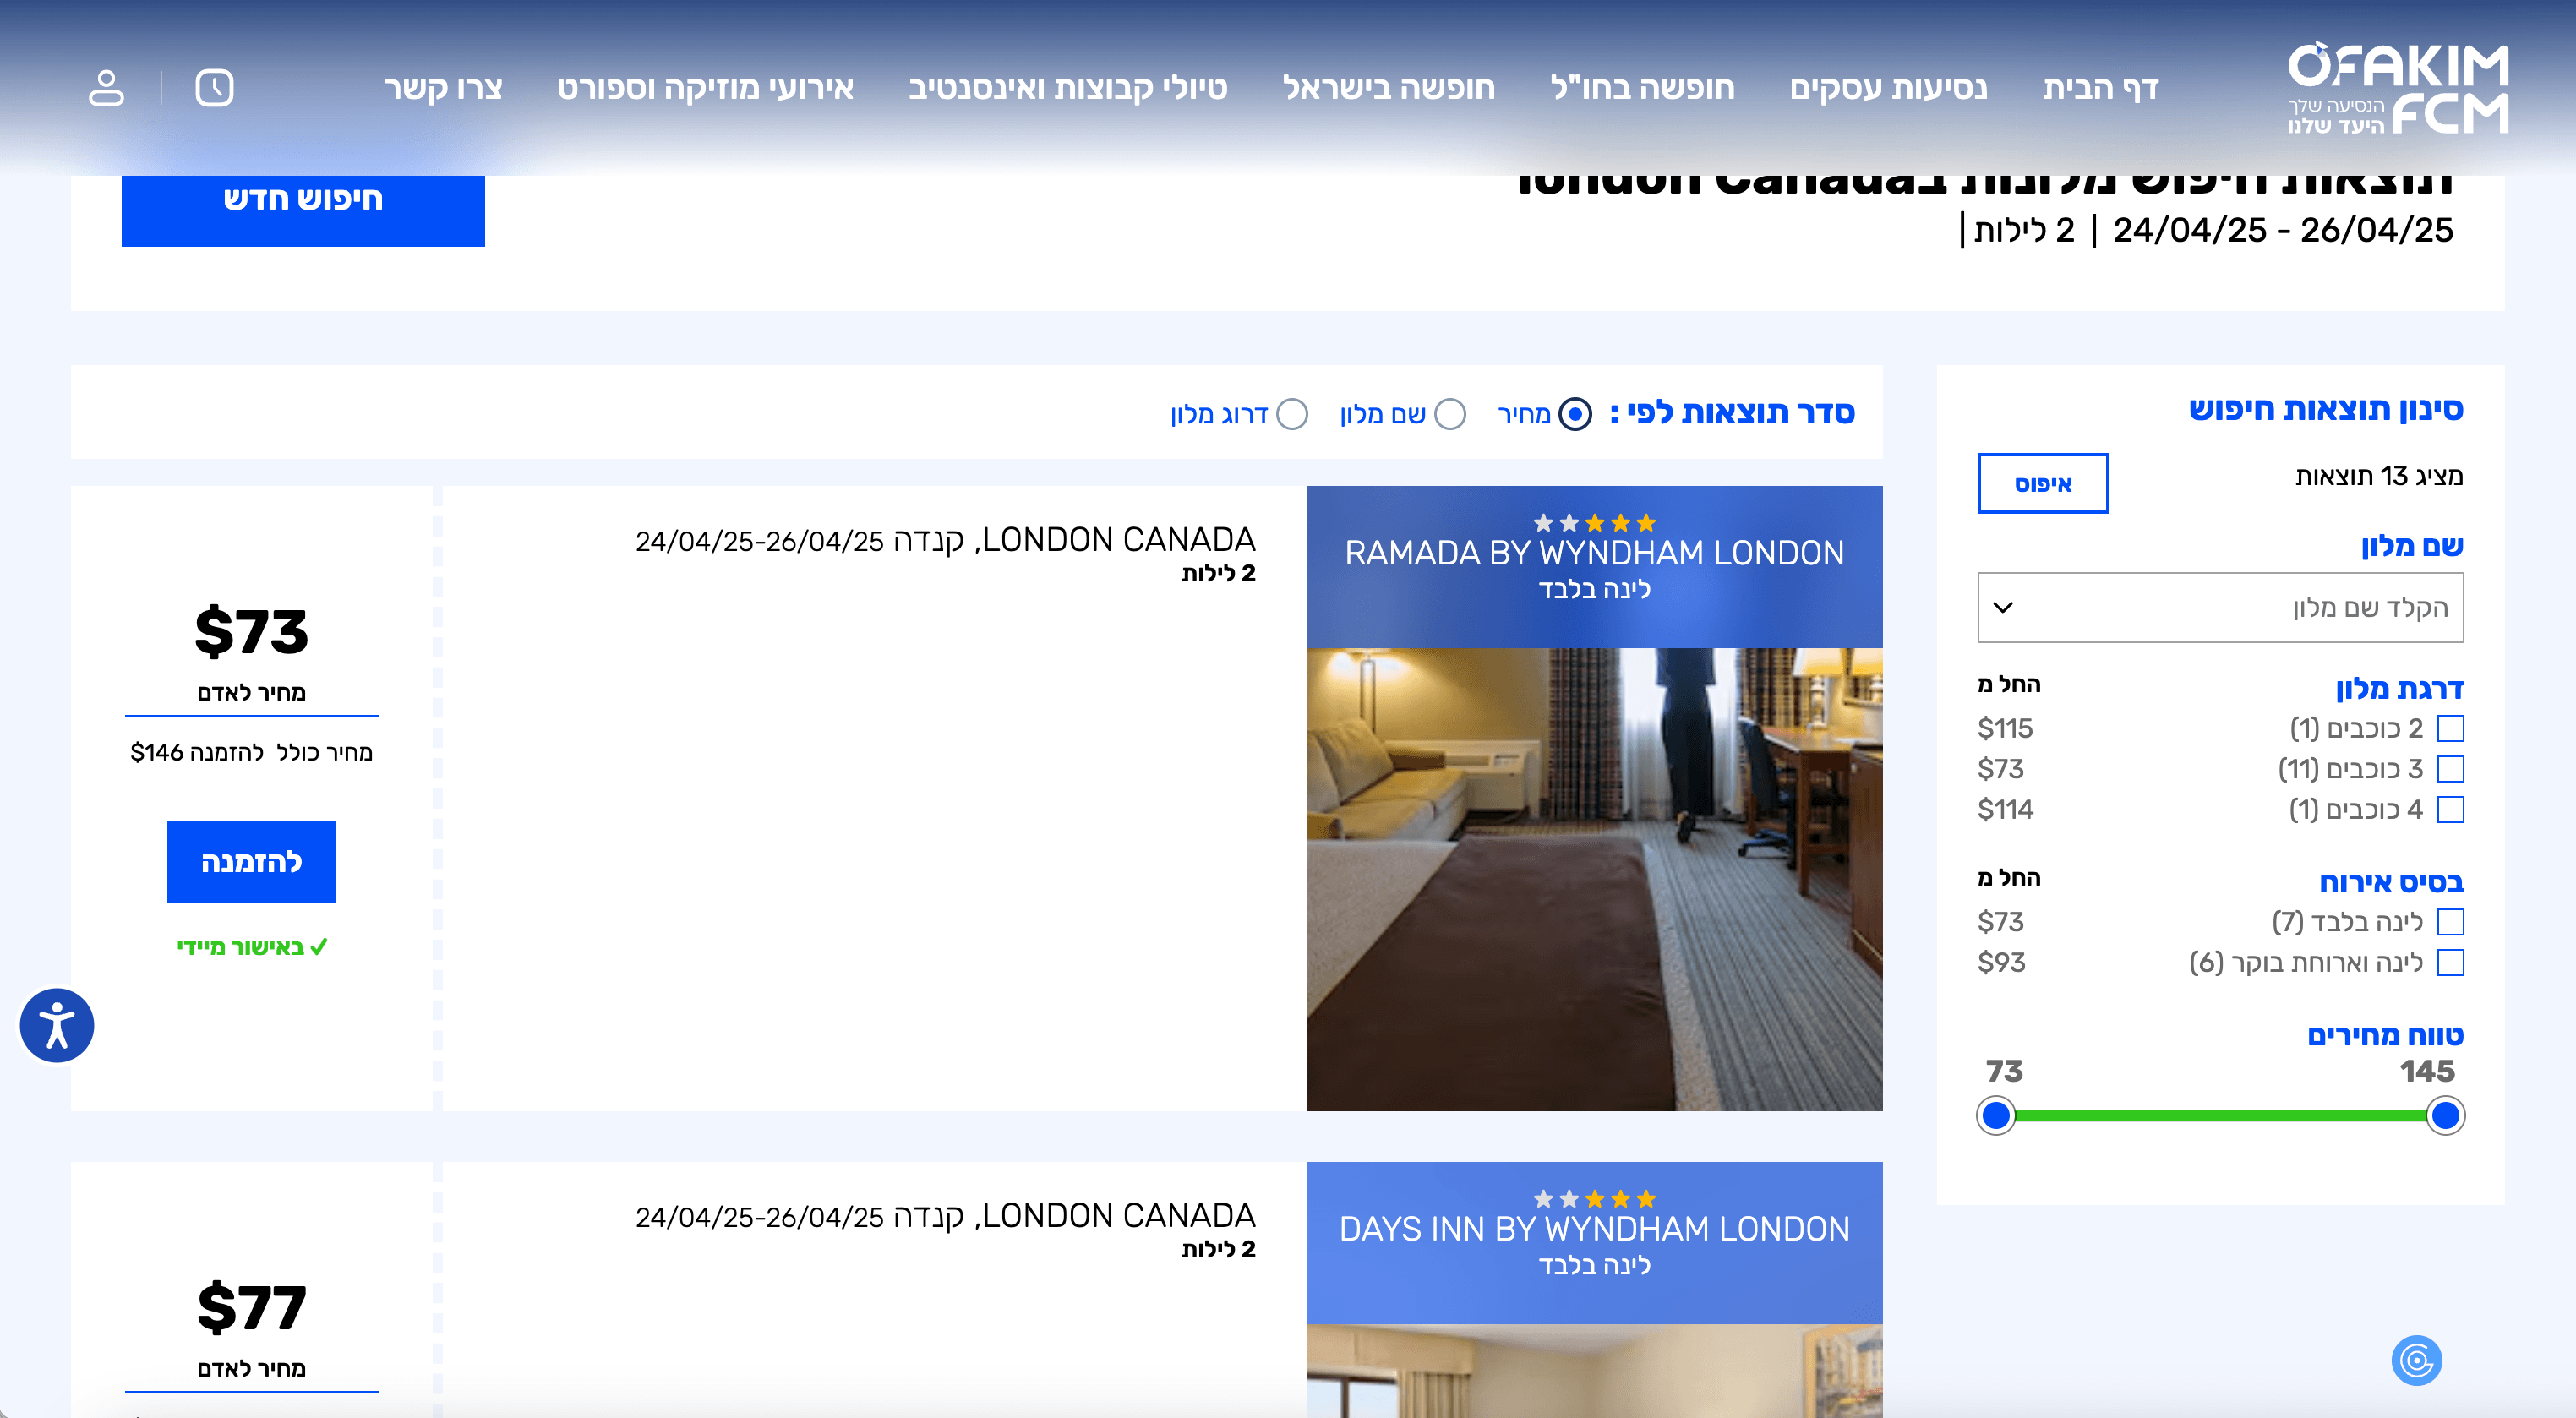
Task: Open the accessibility widget icon
Action: click(57, 1025)
